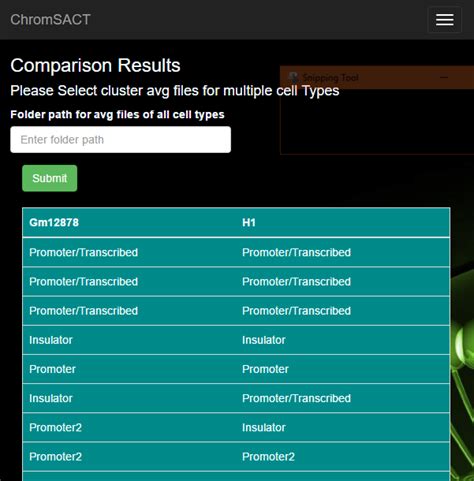Click 'Please Select cluster avg files' subtitle

click(175, 91)
